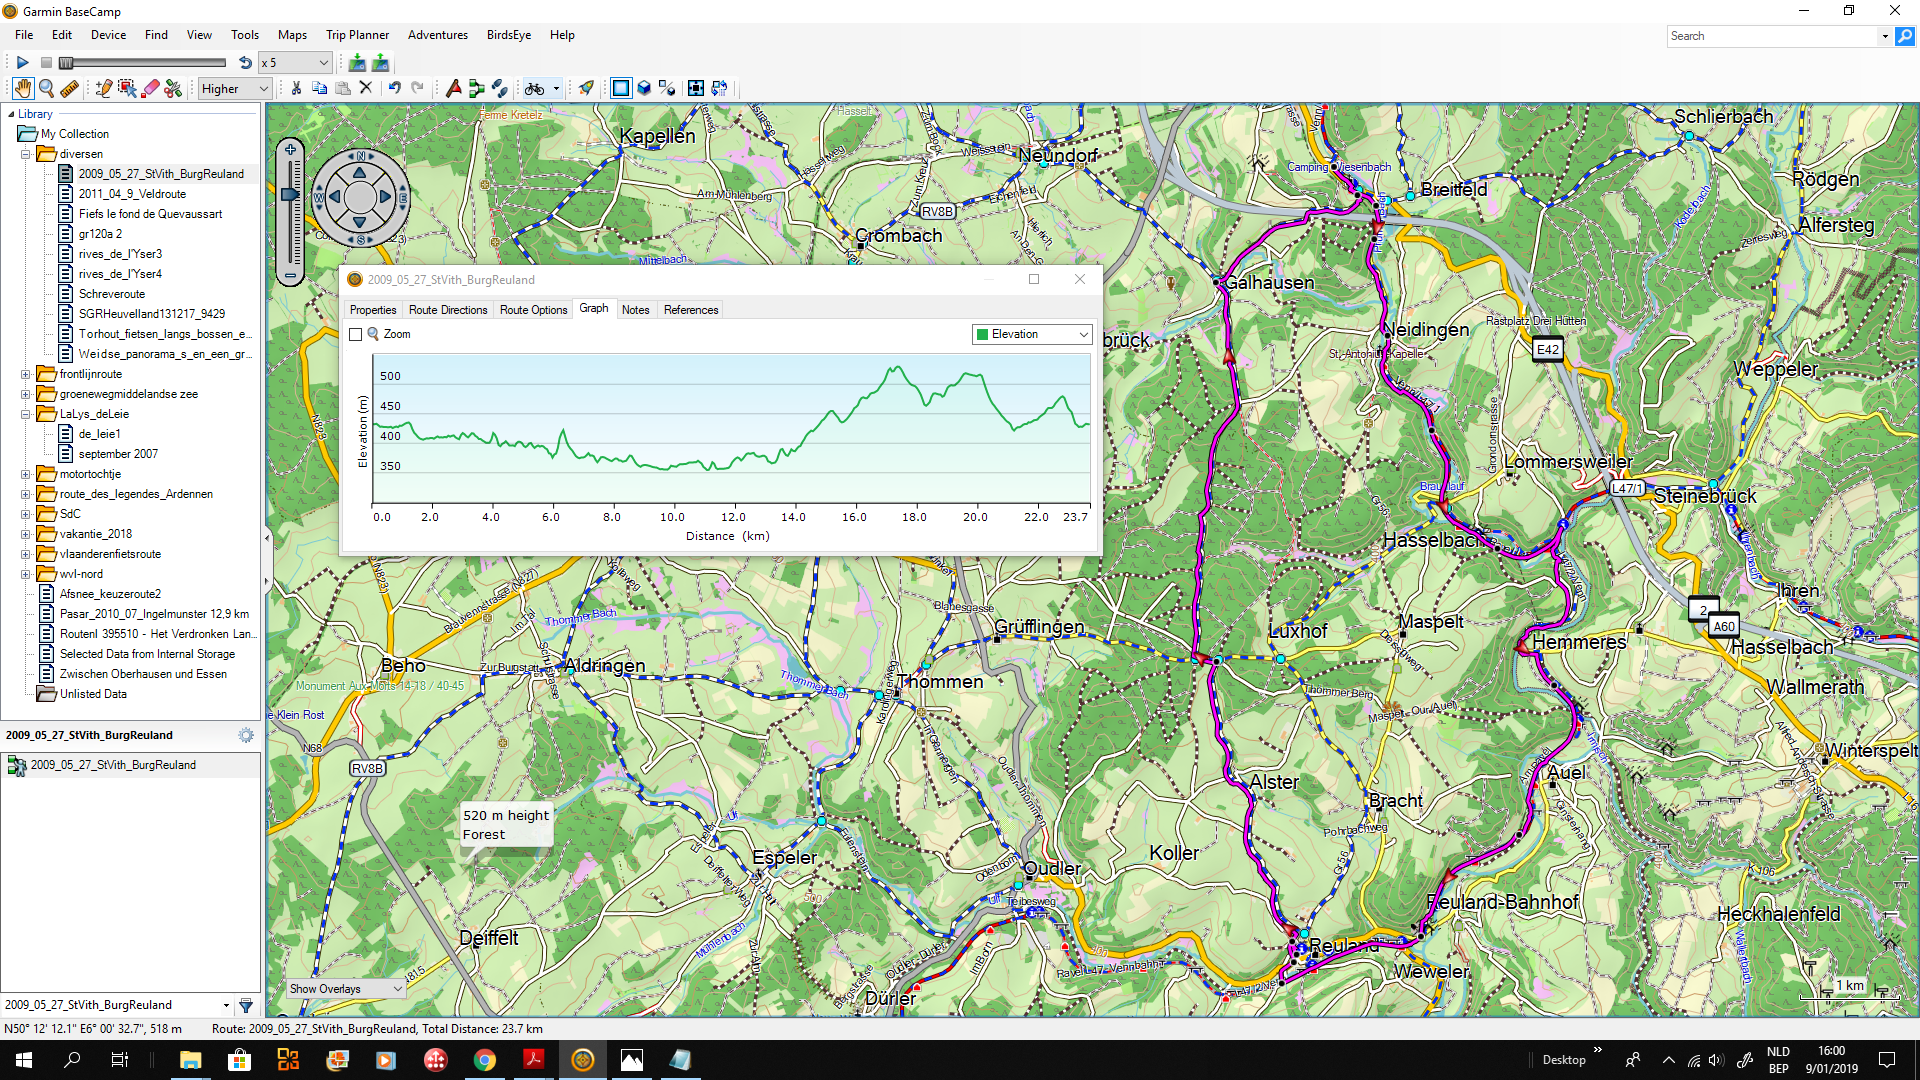The height and width of the screenshot is (1080, 1920).
Task: Open the File menu
Action: point(24,35)
